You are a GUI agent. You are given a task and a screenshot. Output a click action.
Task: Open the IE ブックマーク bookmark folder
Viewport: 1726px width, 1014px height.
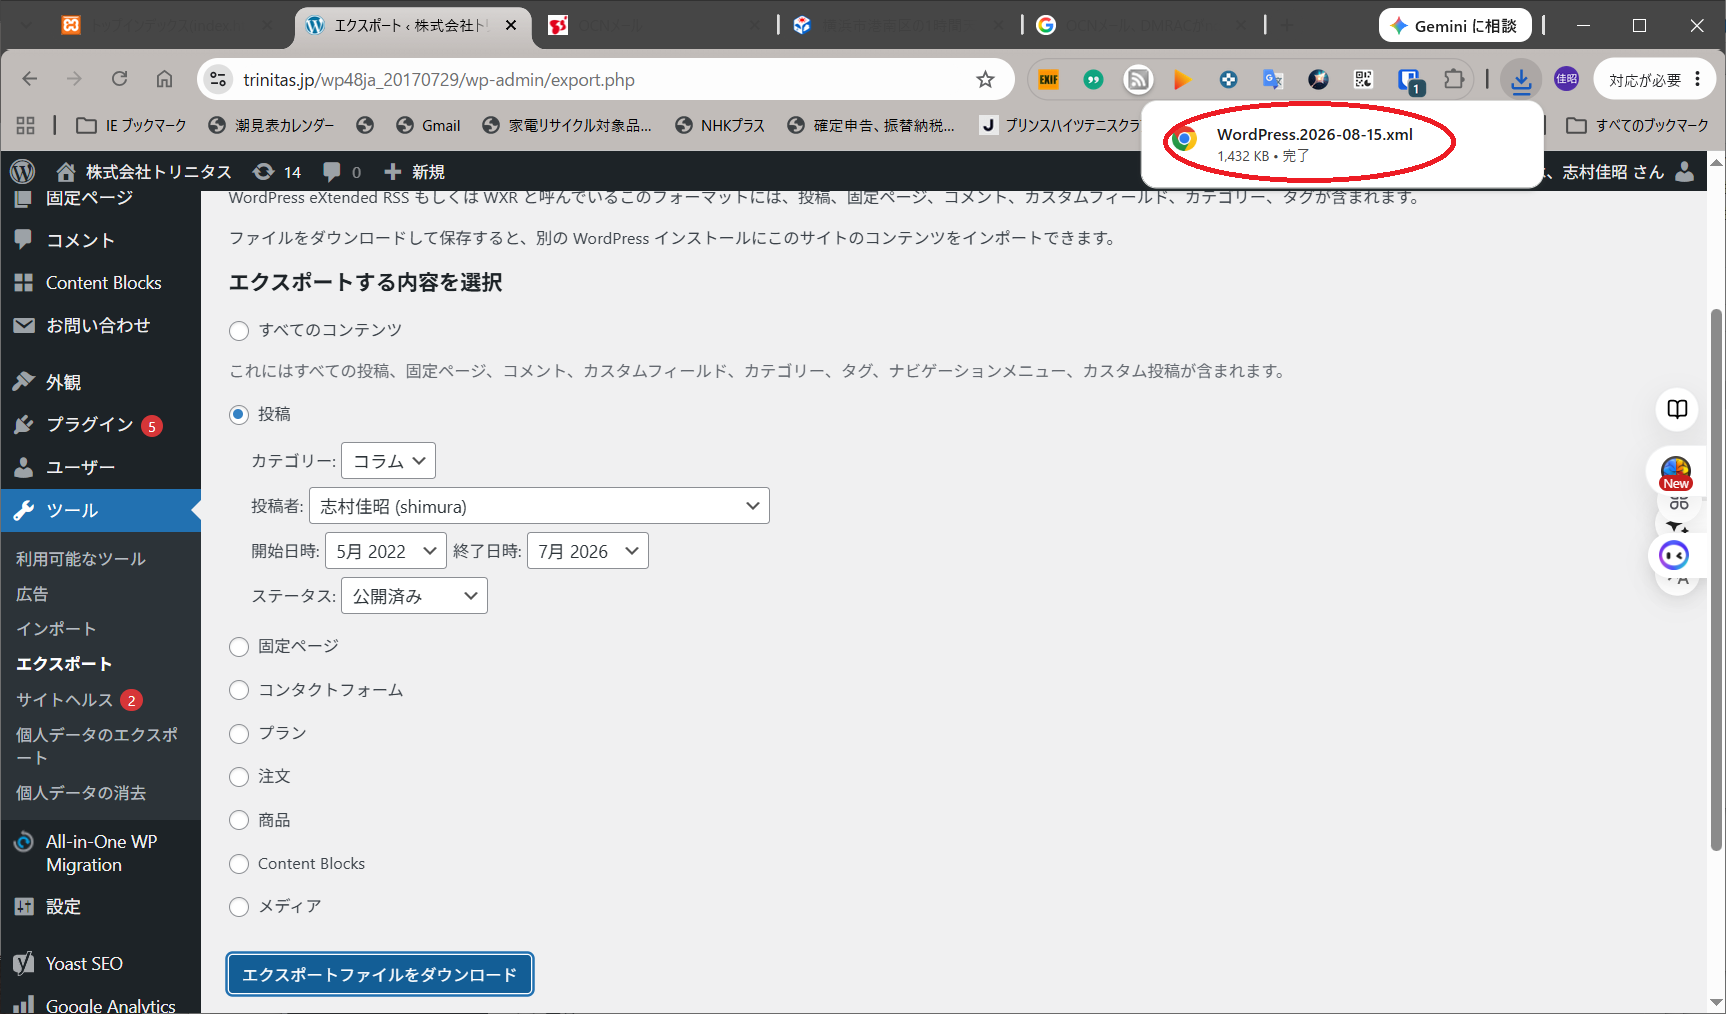[132, 125]
